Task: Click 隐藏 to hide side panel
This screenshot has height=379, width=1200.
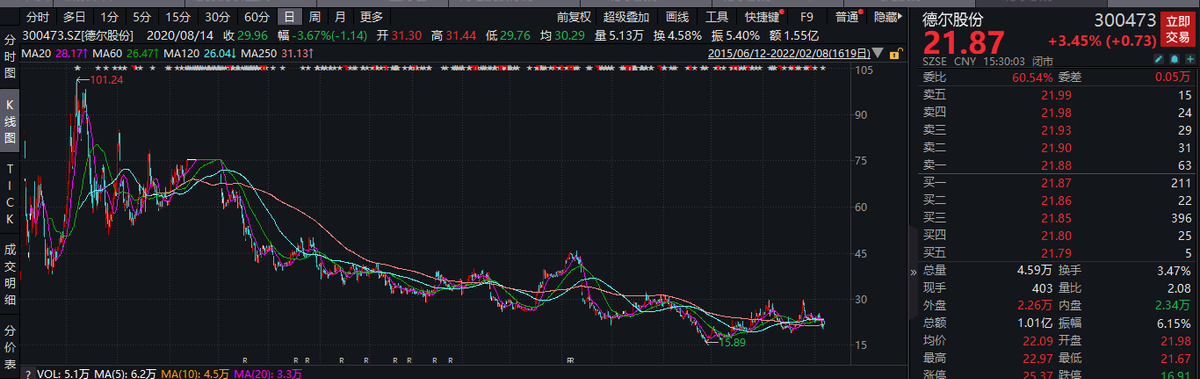Action: 888,16
